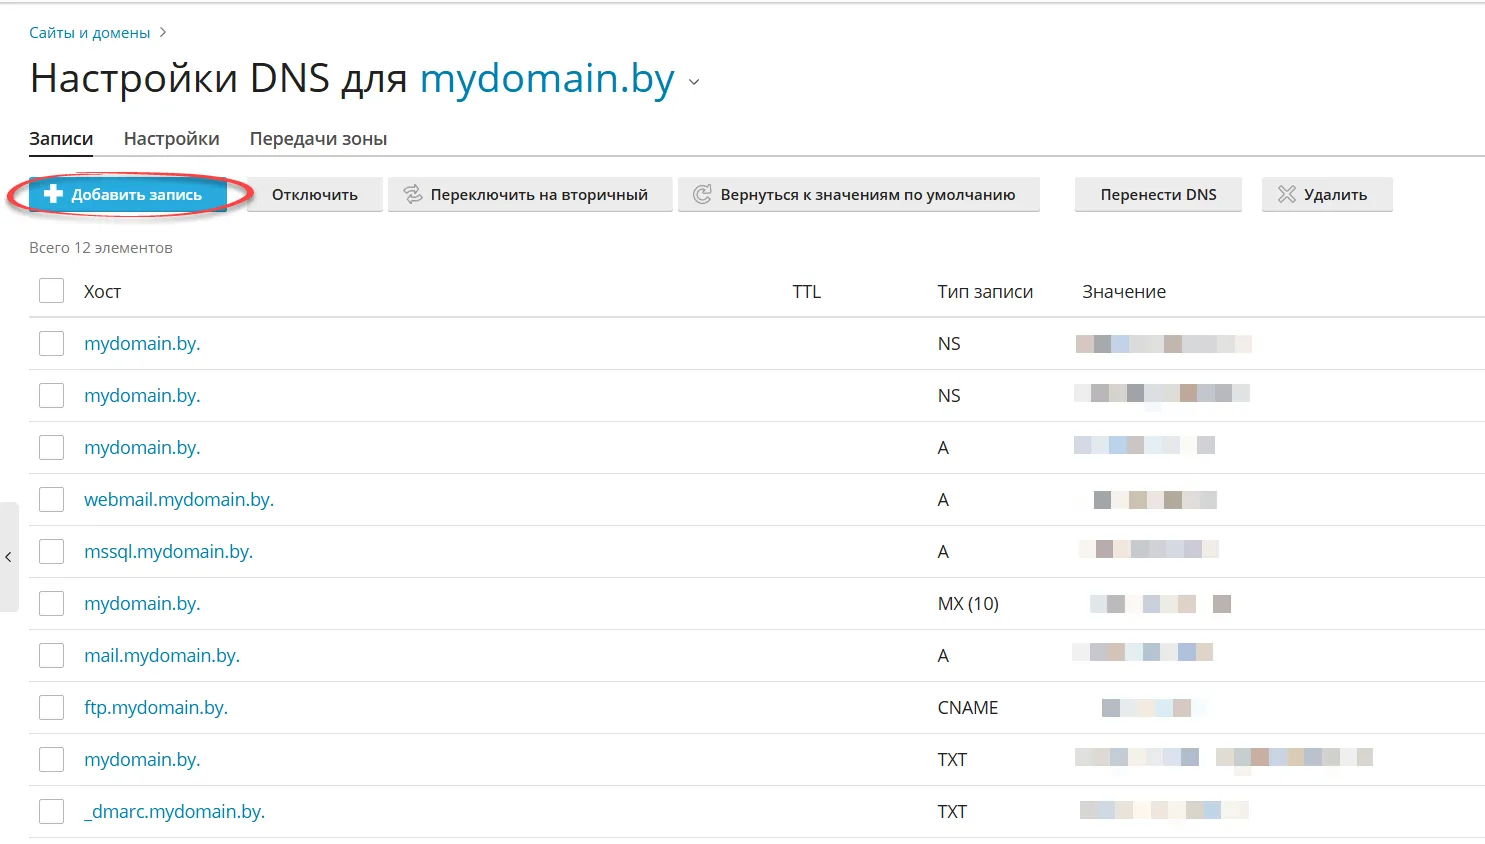Open the Передачи зоны tab
1485x844 pixels.
point(318,139)
